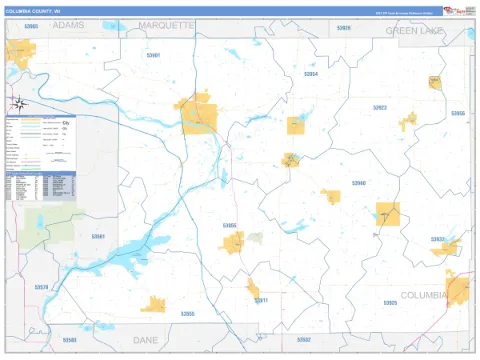Select ZIP code label 53925
The image size is (480, 360).
pyautogui.click(x=390, y=303)
